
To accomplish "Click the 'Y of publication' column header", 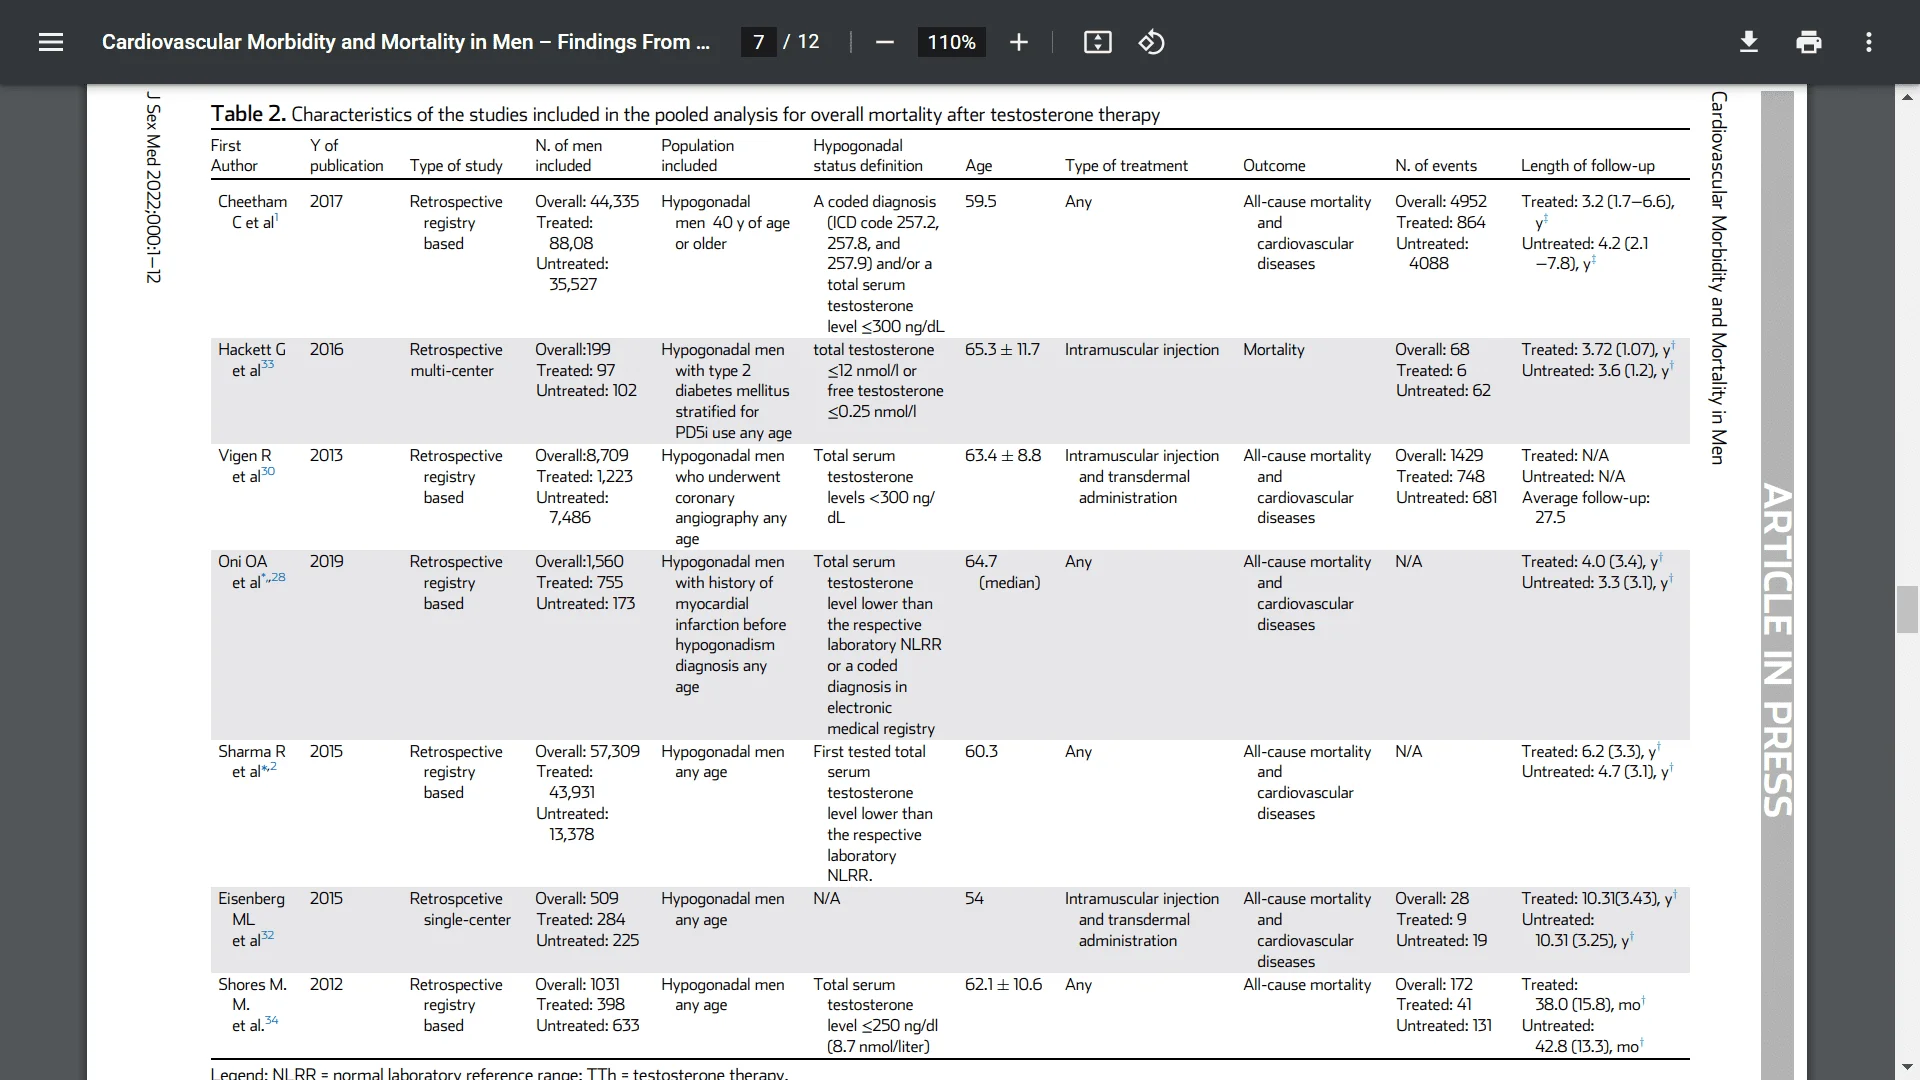I will point(346,155).
